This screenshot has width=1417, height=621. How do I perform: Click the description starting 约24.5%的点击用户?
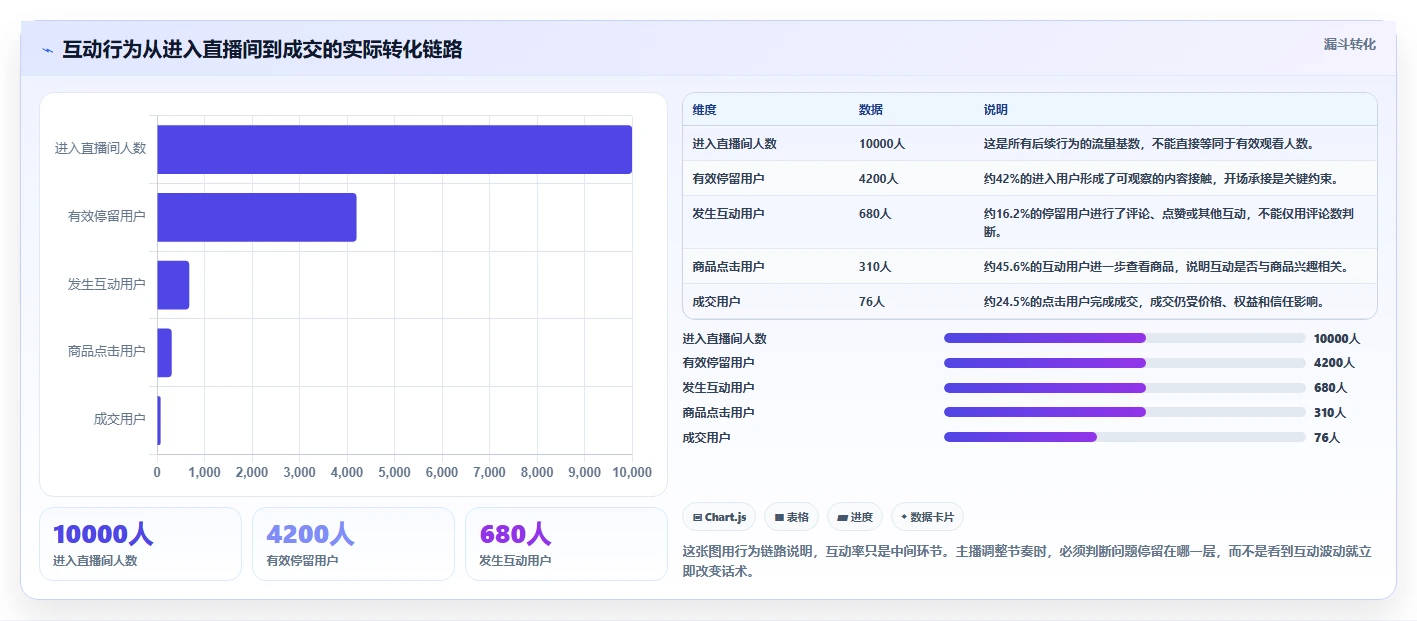(1154, 302)
